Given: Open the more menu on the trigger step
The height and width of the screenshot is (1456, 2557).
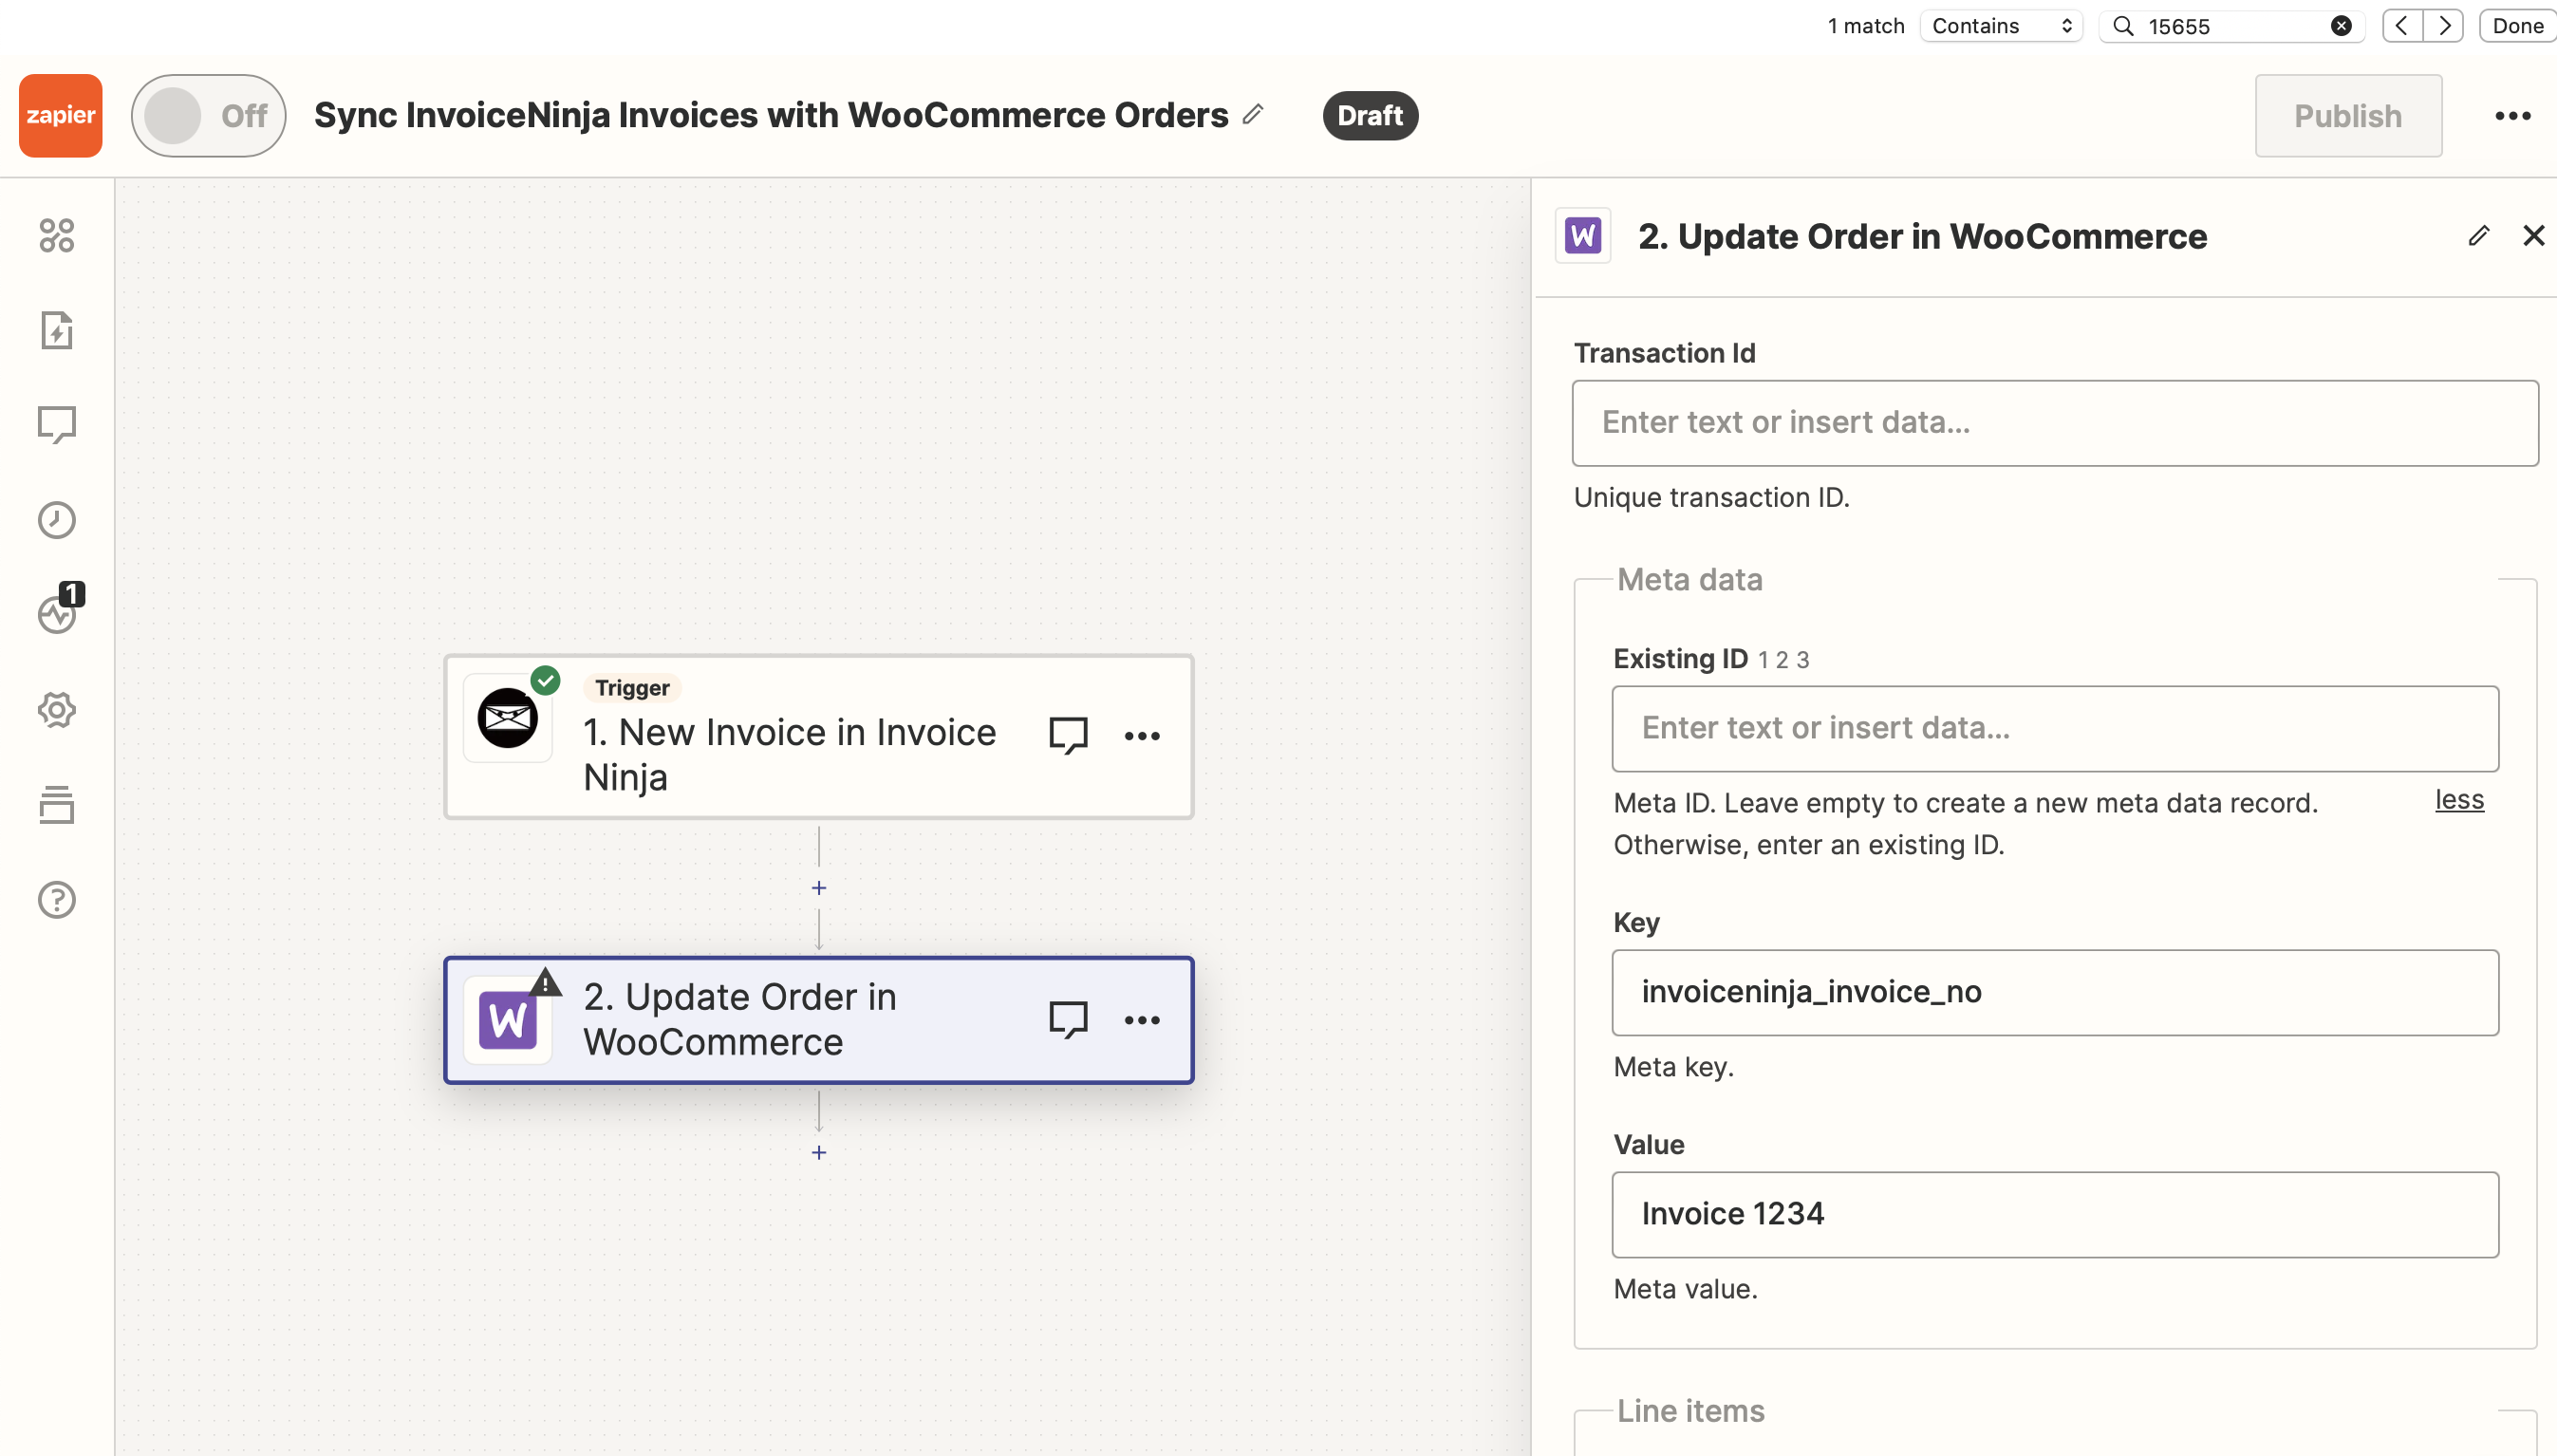Looking at the screenshot, I should tap(1142, 736).
